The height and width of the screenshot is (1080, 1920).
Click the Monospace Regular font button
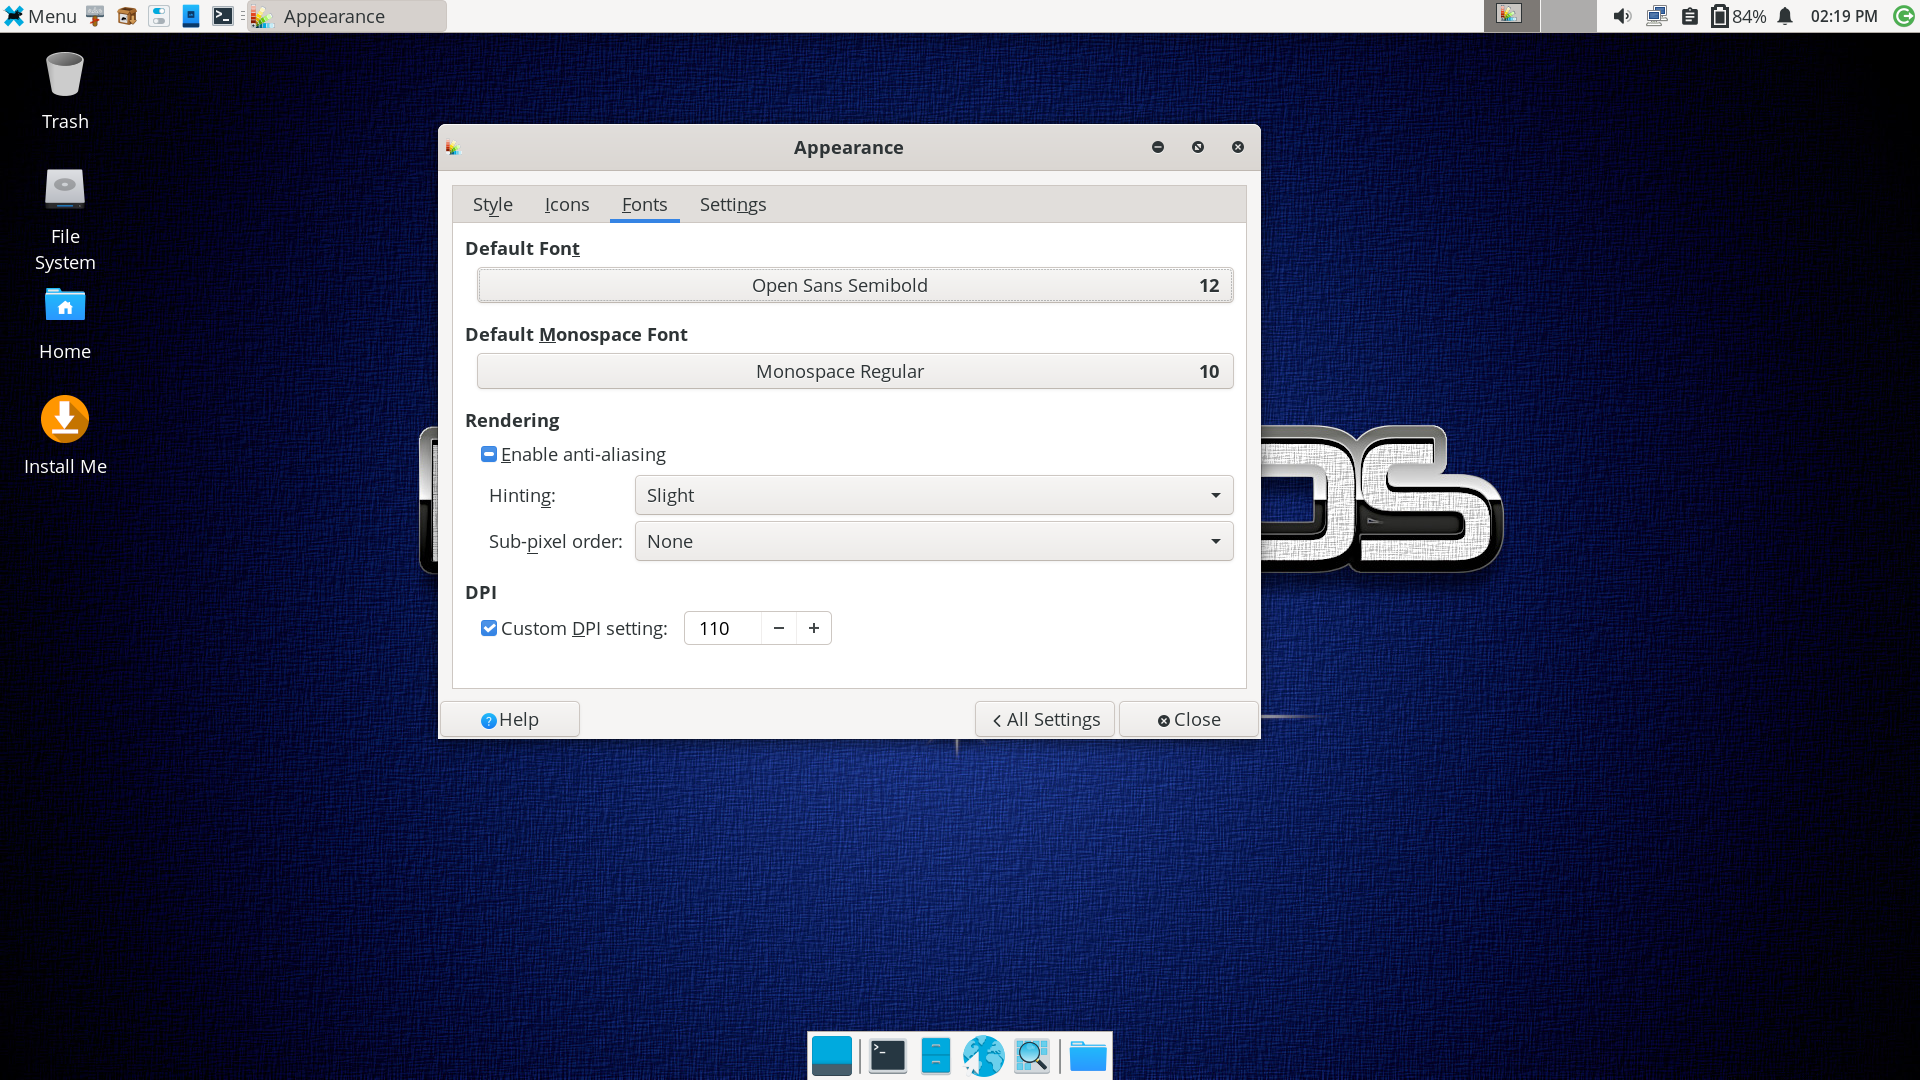coord(855,371)
